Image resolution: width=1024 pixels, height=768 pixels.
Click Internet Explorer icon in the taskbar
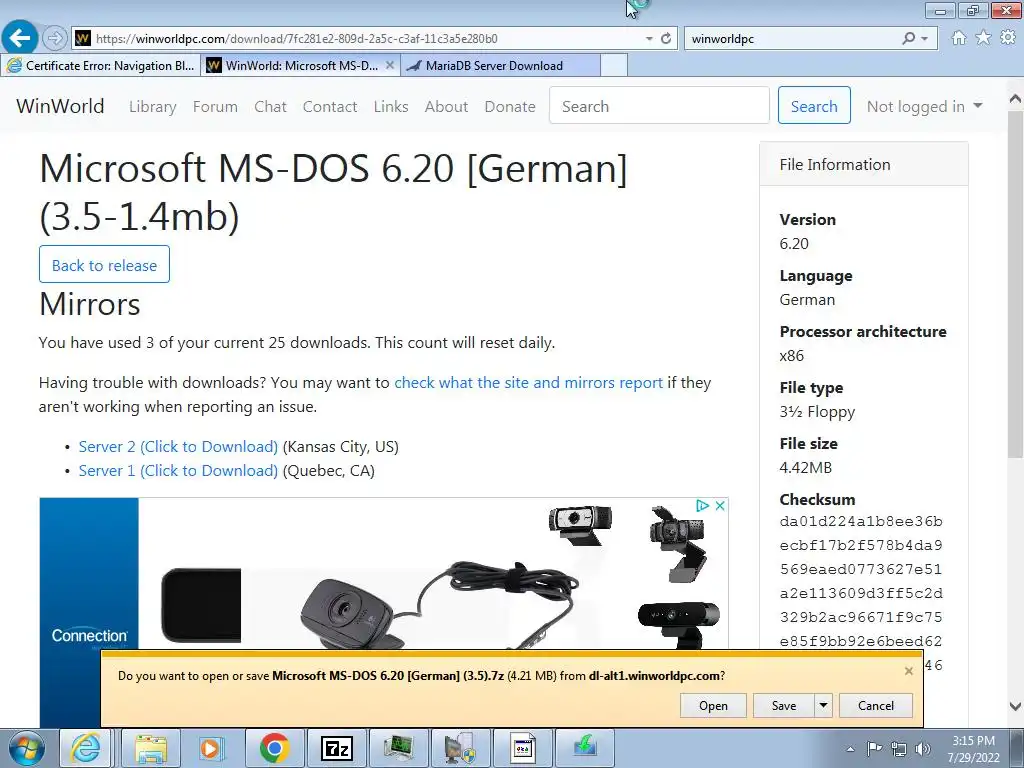[x=86, y=748]
